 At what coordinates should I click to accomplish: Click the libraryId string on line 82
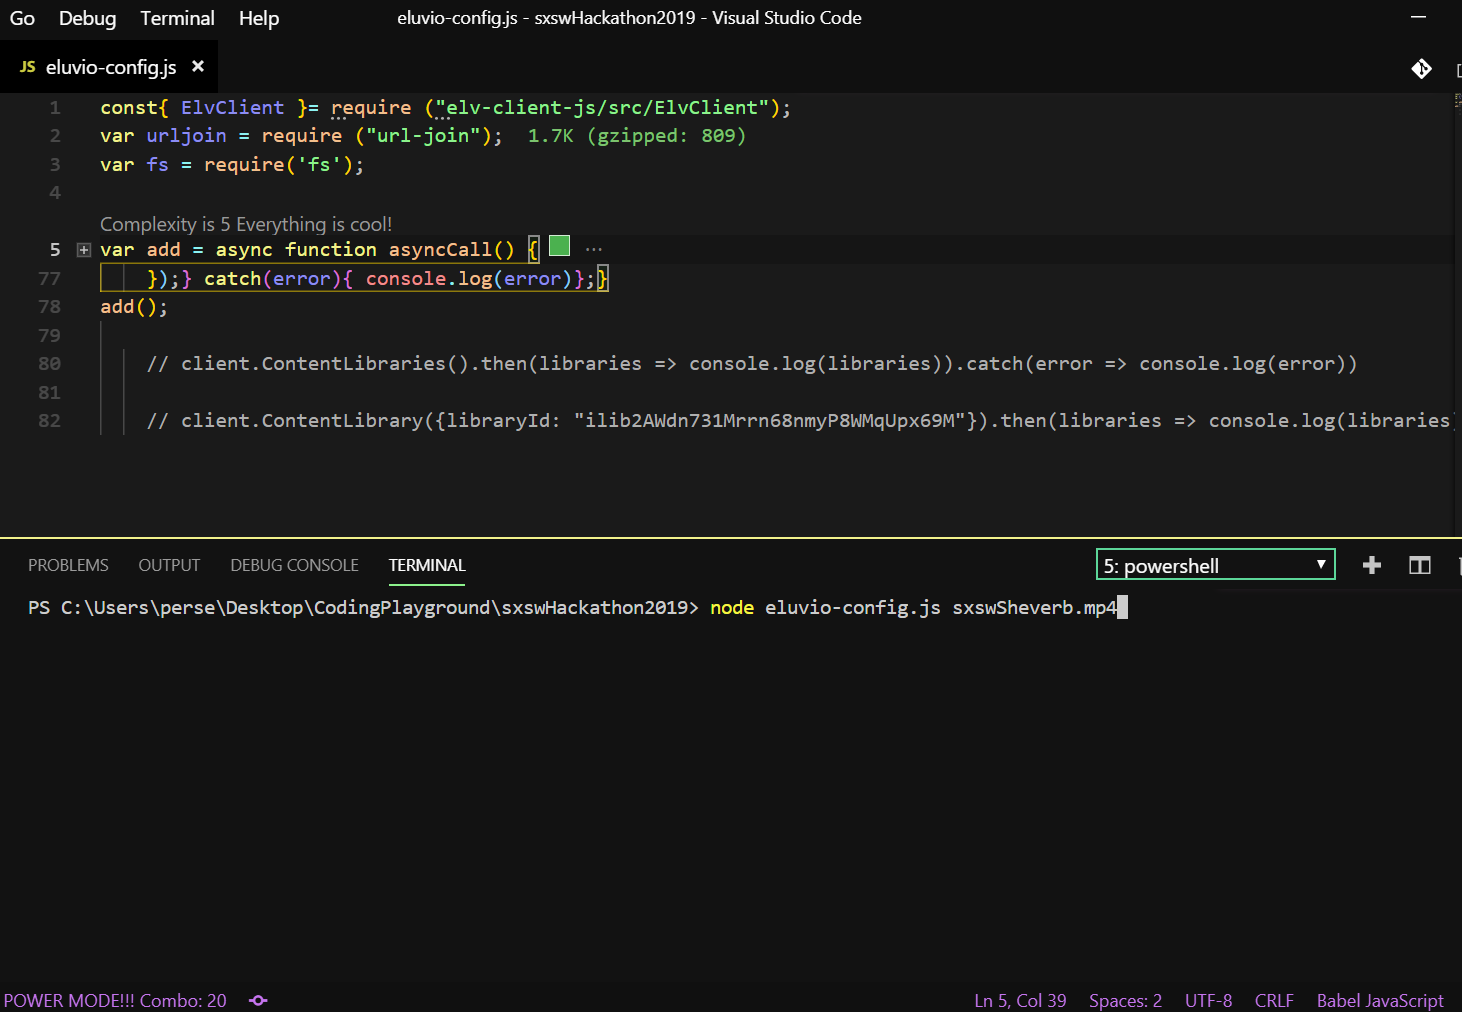(x=770, y=421)
